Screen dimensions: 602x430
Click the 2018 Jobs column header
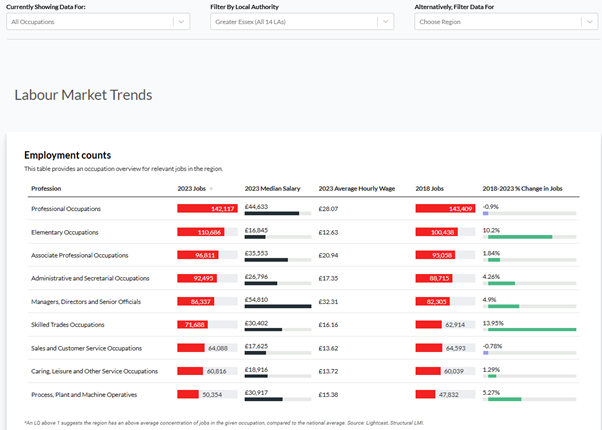coord(430,188)
